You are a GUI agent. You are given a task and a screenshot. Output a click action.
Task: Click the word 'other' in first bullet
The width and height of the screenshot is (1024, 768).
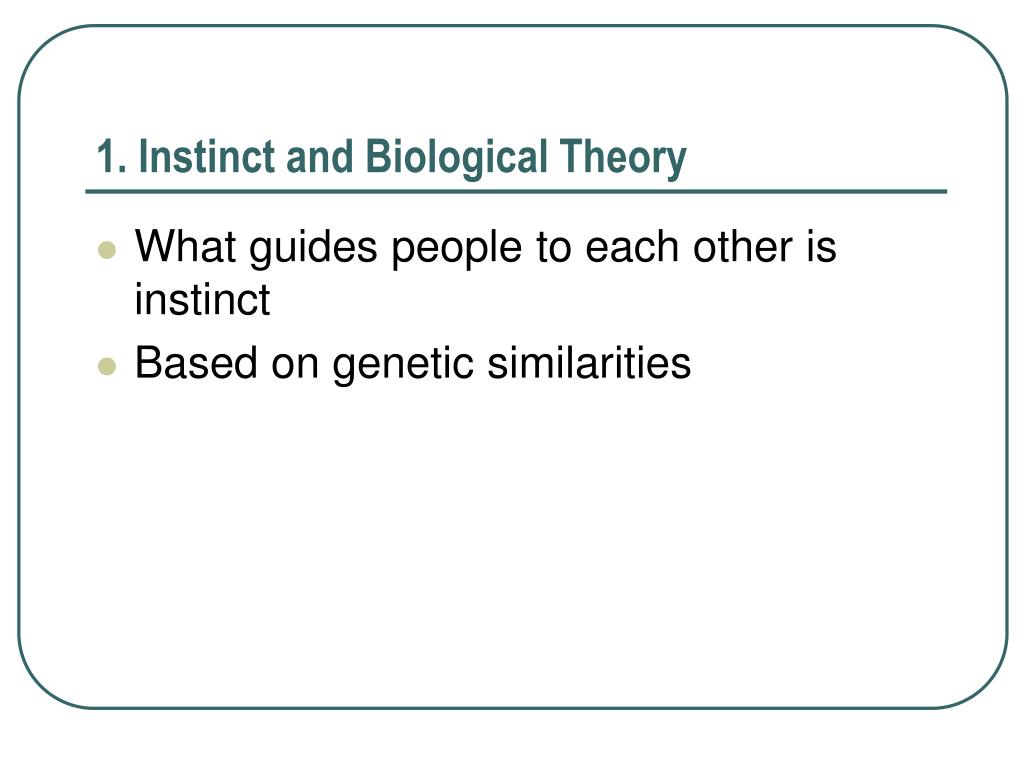pyautogui.click(x=743, y=247)
